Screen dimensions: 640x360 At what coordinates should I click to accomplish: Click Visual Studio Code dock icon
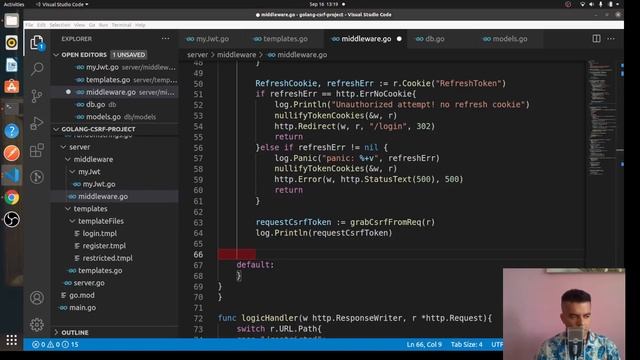pos(11,175)
